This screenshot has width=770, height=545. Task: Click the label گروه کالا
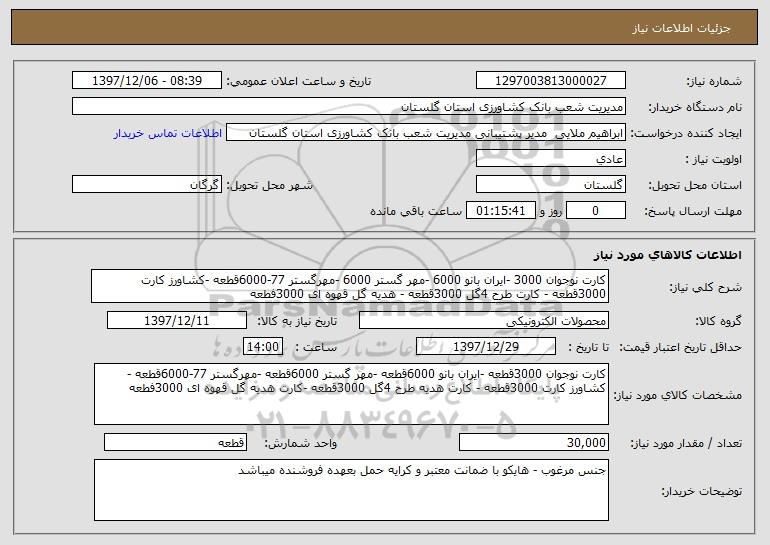718,321
